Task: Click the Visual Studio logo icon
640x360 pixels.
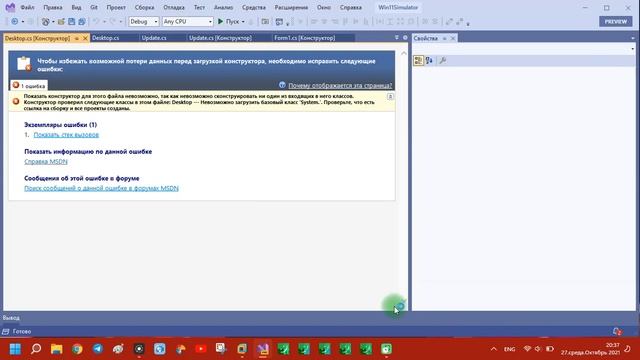Action: tap(10, 7)
